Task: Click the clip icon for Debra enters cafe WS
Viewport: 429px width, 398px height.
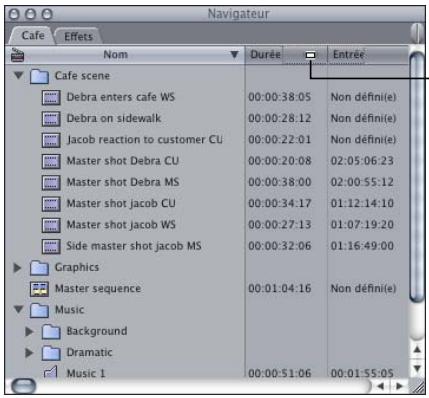Action: (51, 98)
